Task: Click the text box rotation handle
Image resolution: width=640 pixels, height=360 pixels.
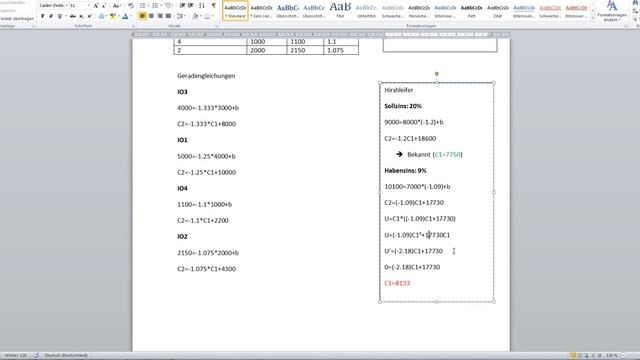Action: coord(437,74)
